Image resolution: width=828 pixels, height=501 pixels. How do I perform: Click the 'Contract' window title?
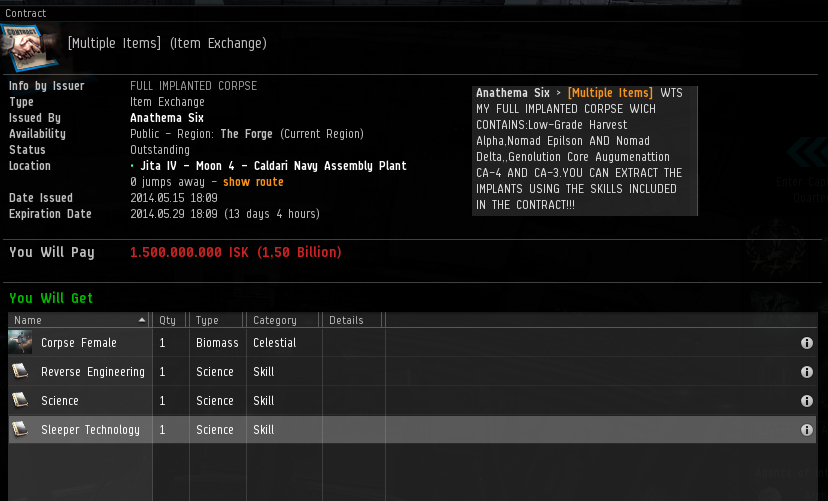25,13
